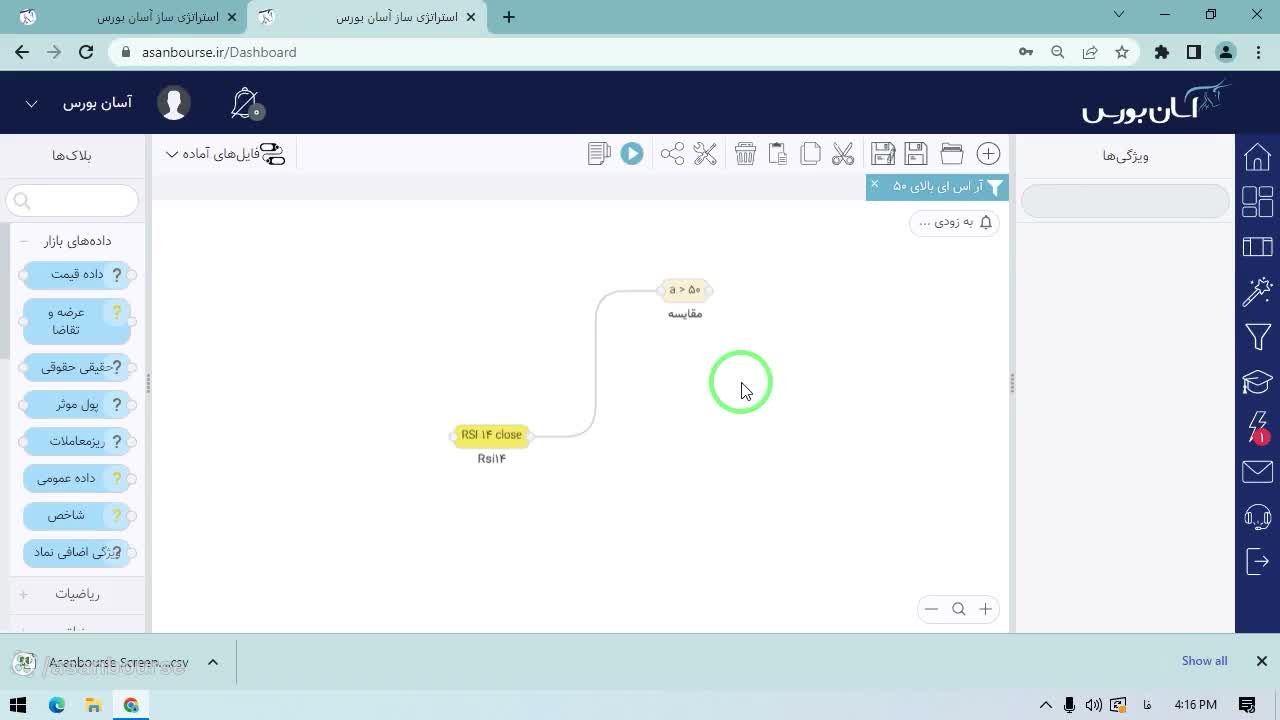The image size is (1280, 720).
Task: Delete selection with the trash basket icon
Action: 745,153
